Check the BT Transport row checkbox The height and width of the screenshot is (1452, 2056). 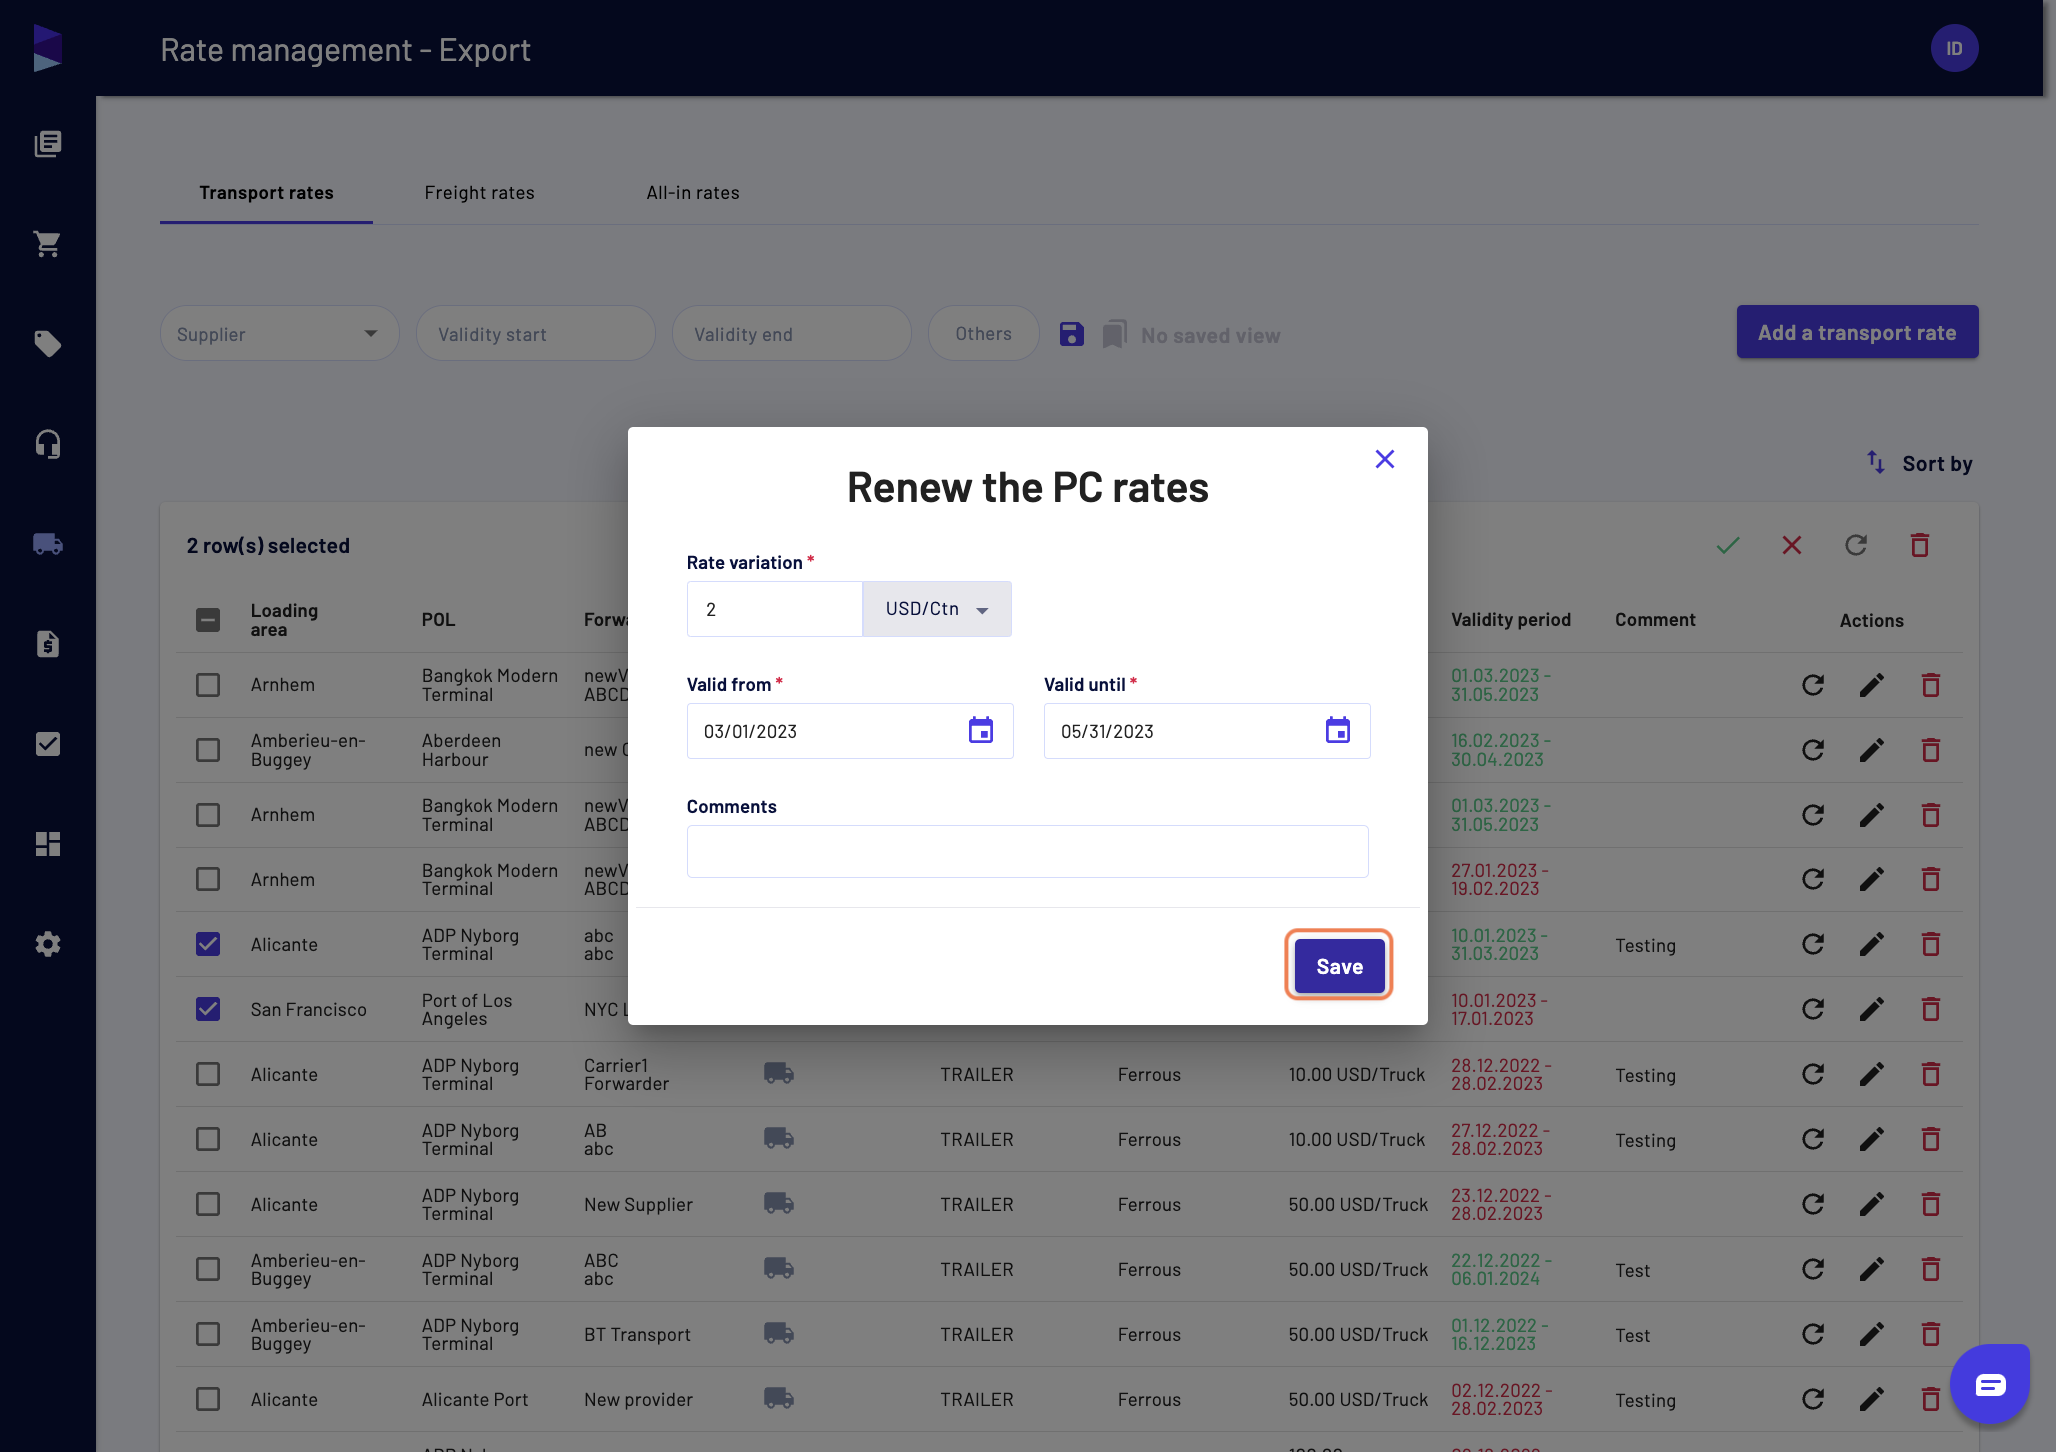[x=208, y=1334]
